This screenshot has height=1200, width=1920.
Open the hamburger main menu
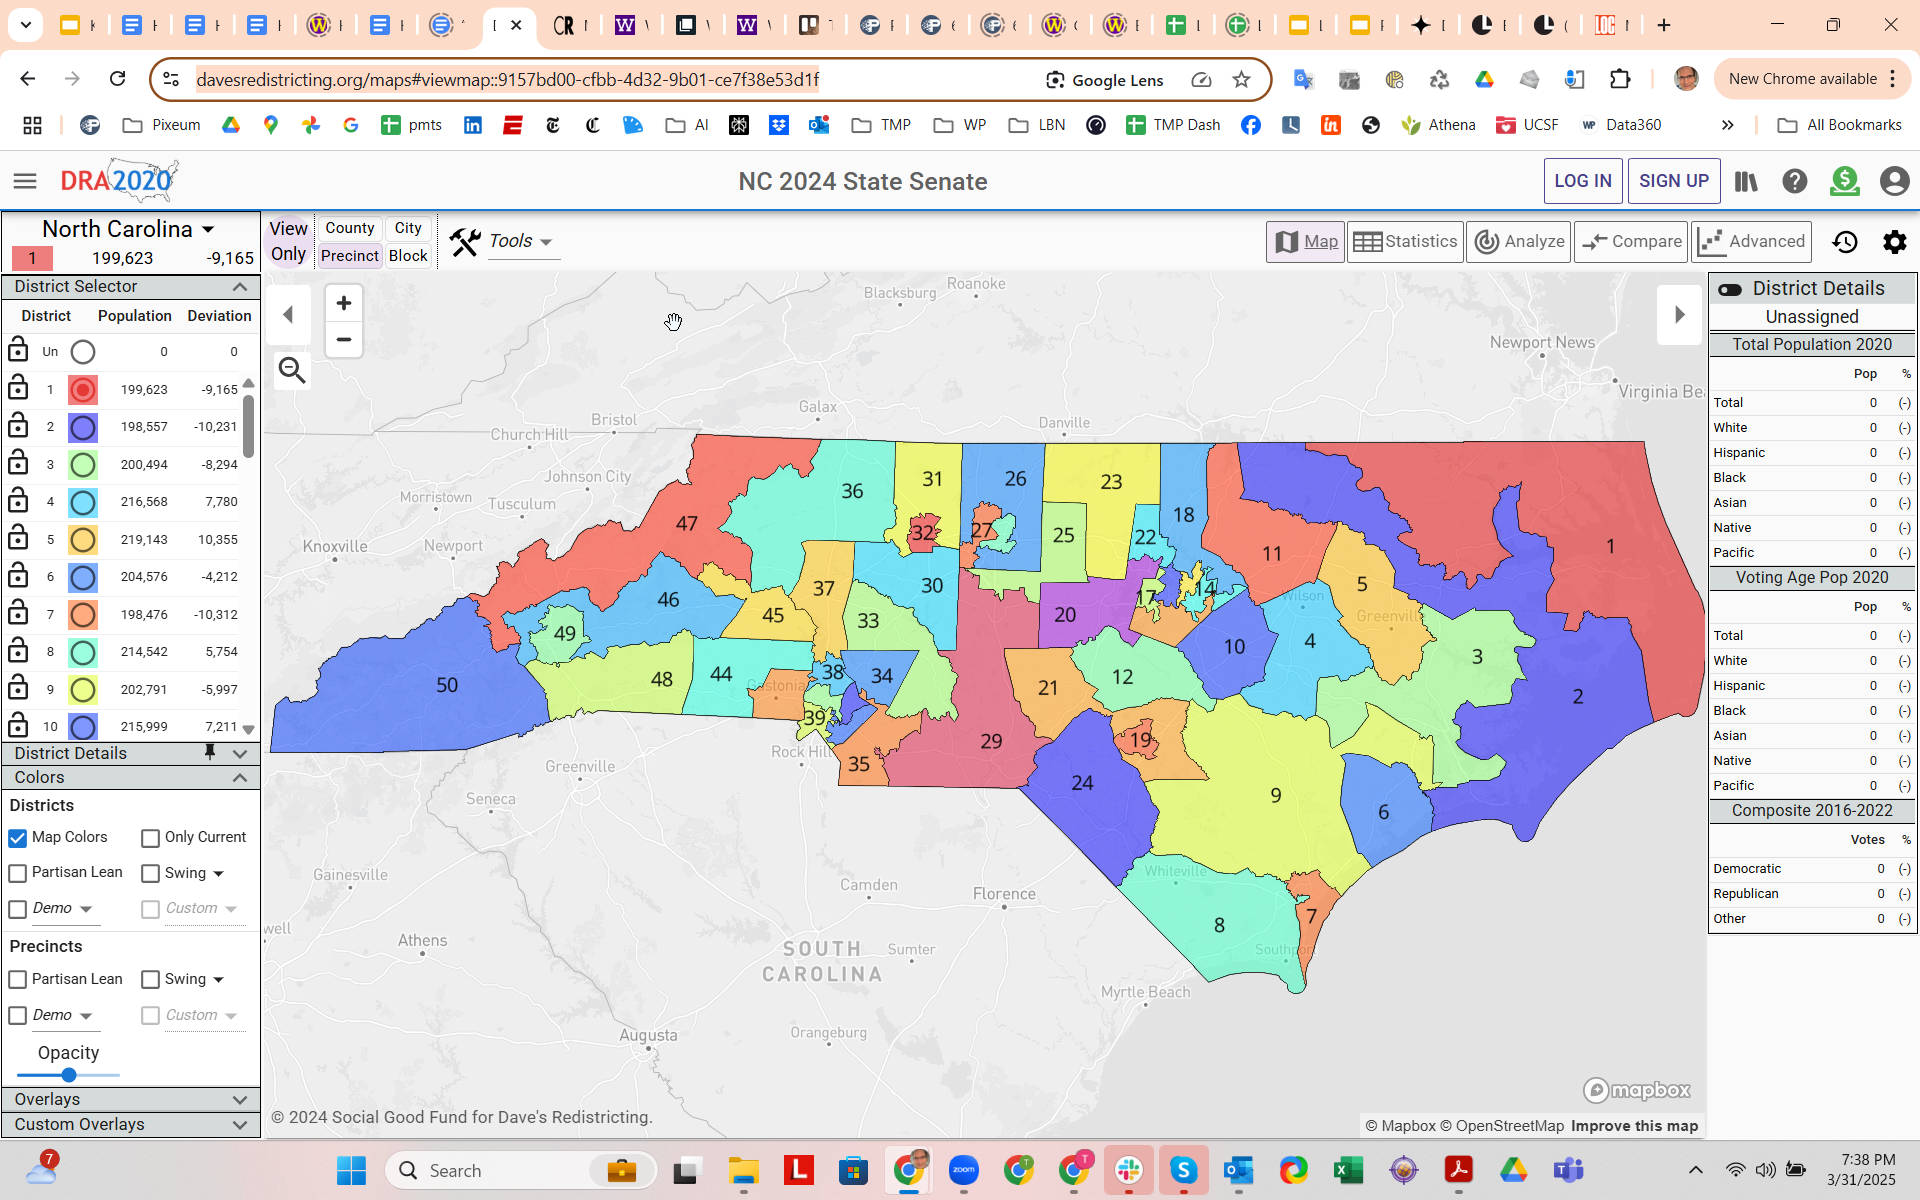pos(25,181)
